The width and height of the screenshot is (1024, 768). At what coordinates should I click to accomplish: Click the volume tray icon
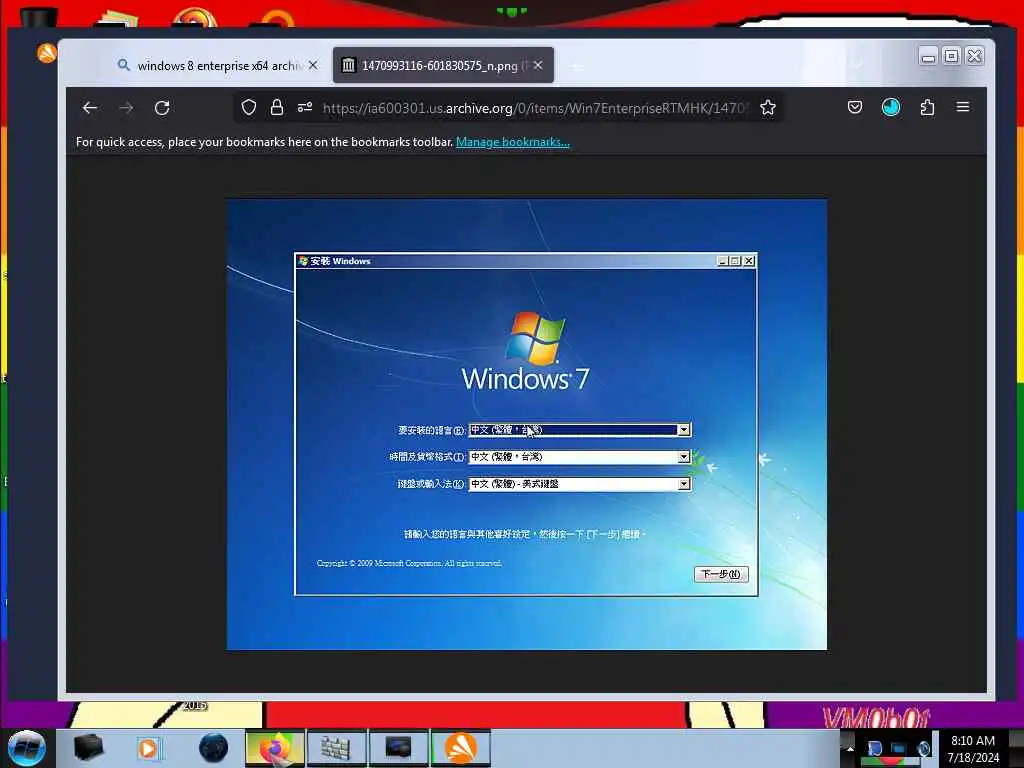[x=923, y=748]
